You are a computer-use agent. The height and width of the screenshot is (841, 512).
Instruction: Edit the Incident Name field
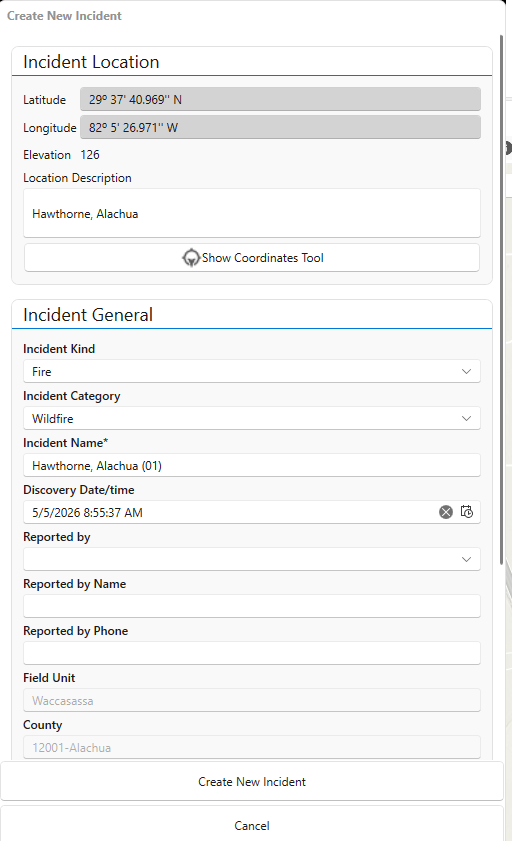coord(251,466)
